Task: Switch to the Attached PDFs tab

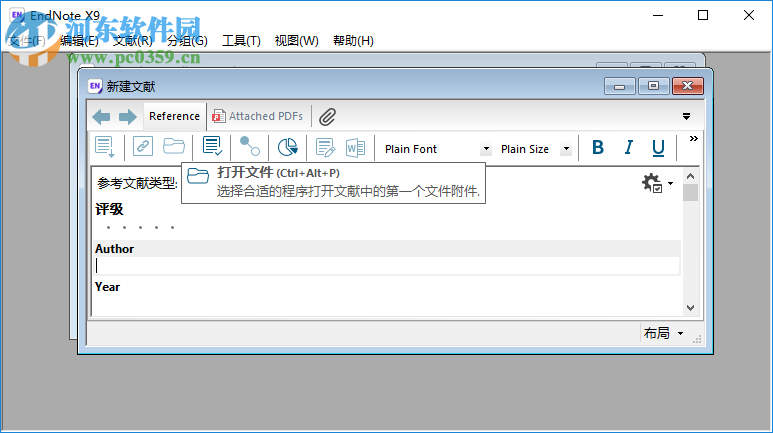Action: [x=257, y=116]
